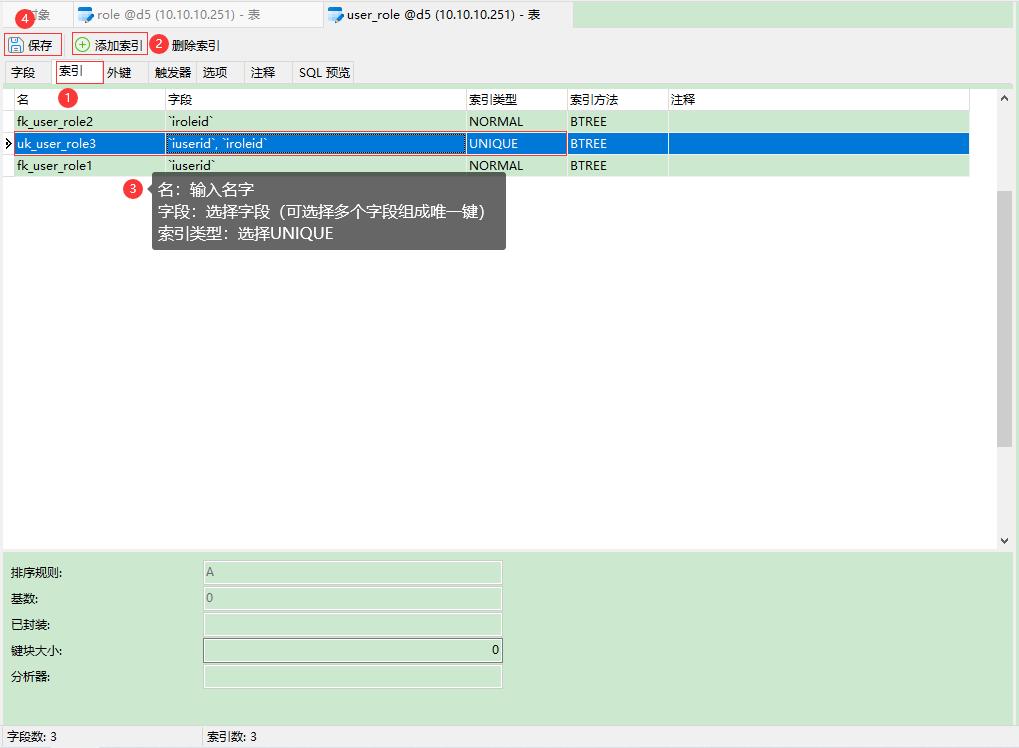Screen dimensions: 1019x748
Task: Click the `iuserid`, `iroleid` field cell
Action: pyautogui.click(x=316, y=144)
